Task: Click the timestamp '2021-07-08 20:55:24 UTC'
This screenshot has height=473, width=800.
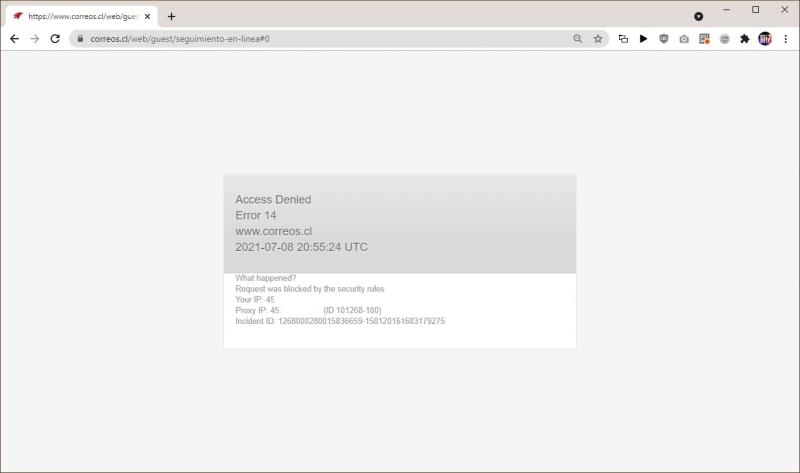Action: [x=301, y=247]
